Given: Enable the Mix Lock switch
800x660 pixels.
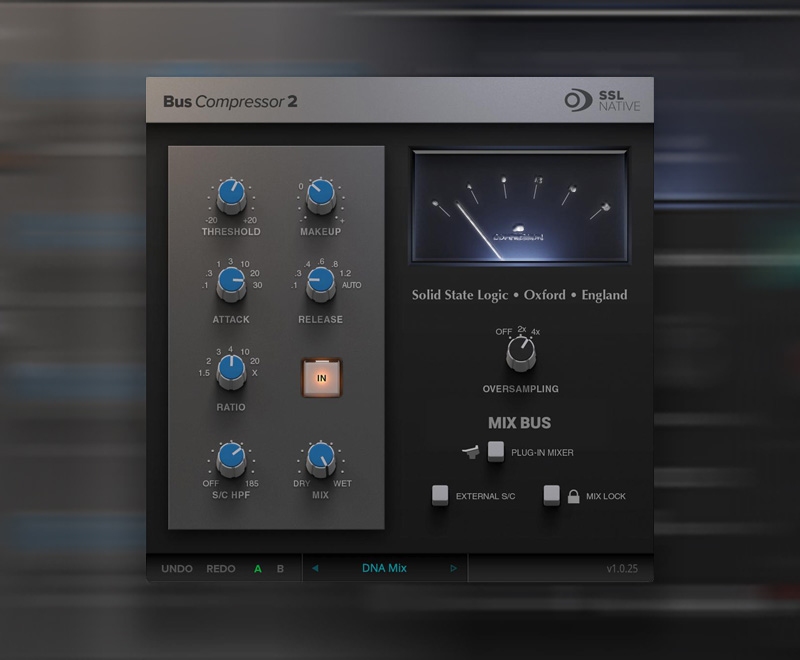Looking at the screenshot, I should point(552,495).
